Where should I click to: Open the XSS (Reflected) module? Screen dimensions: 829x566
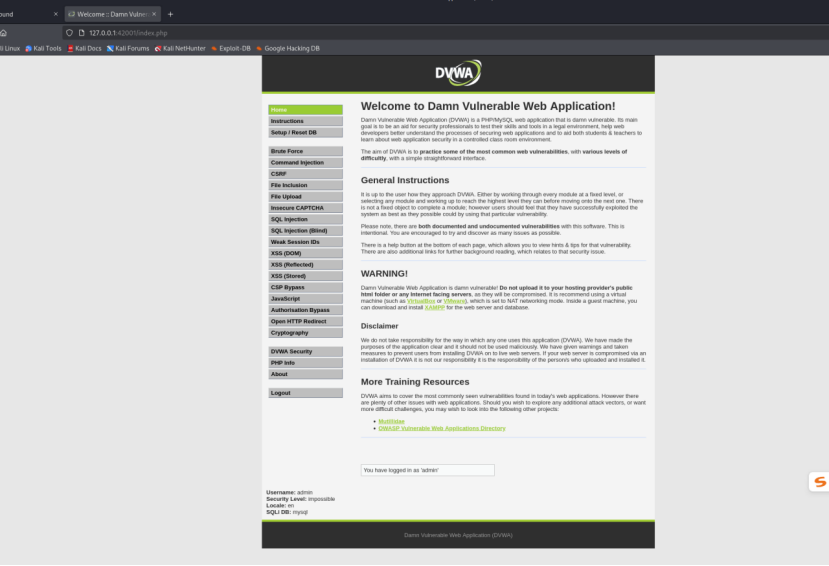coord(306,265)
